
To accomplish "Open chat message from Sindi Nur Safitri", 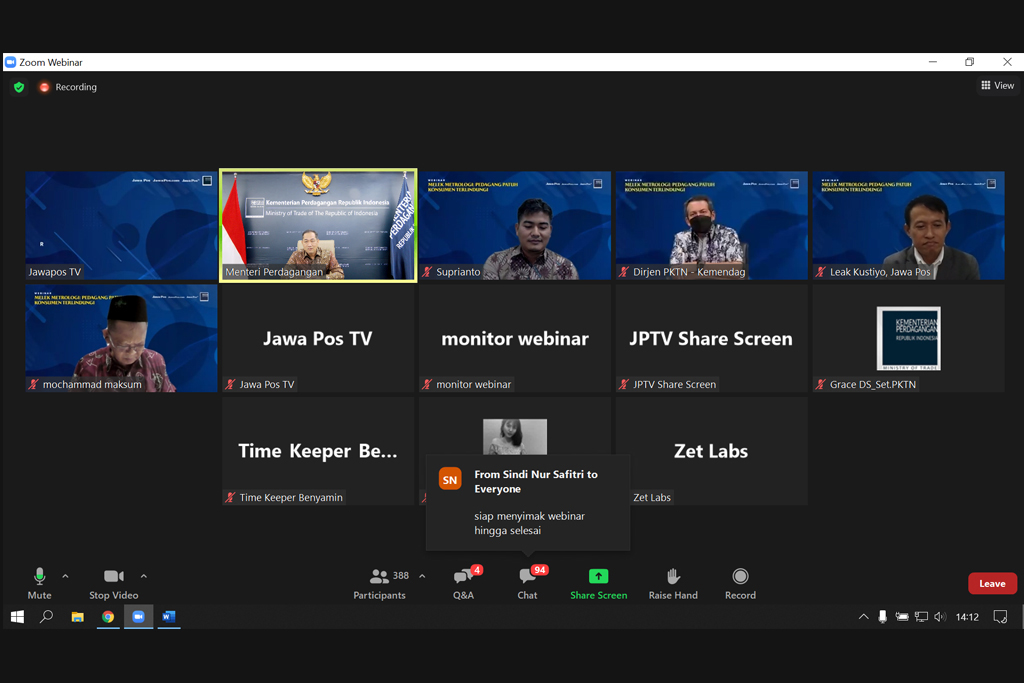I will 528,502.
